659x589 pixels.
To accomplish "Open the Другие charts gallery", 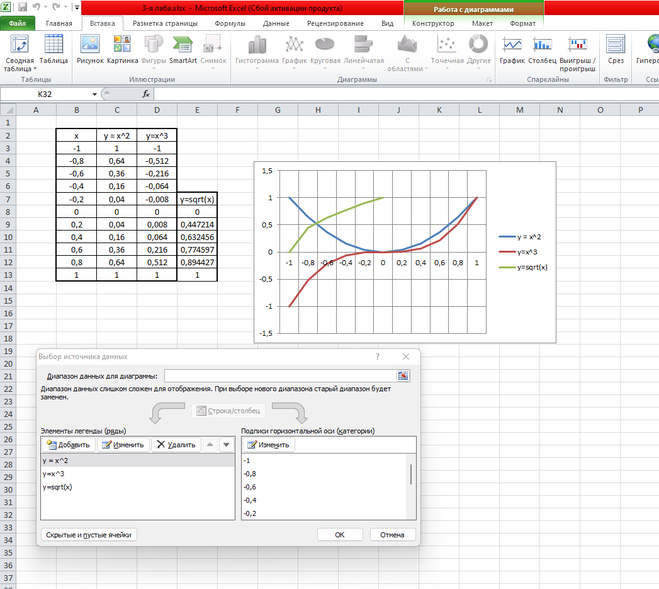I will click(478, 51).
